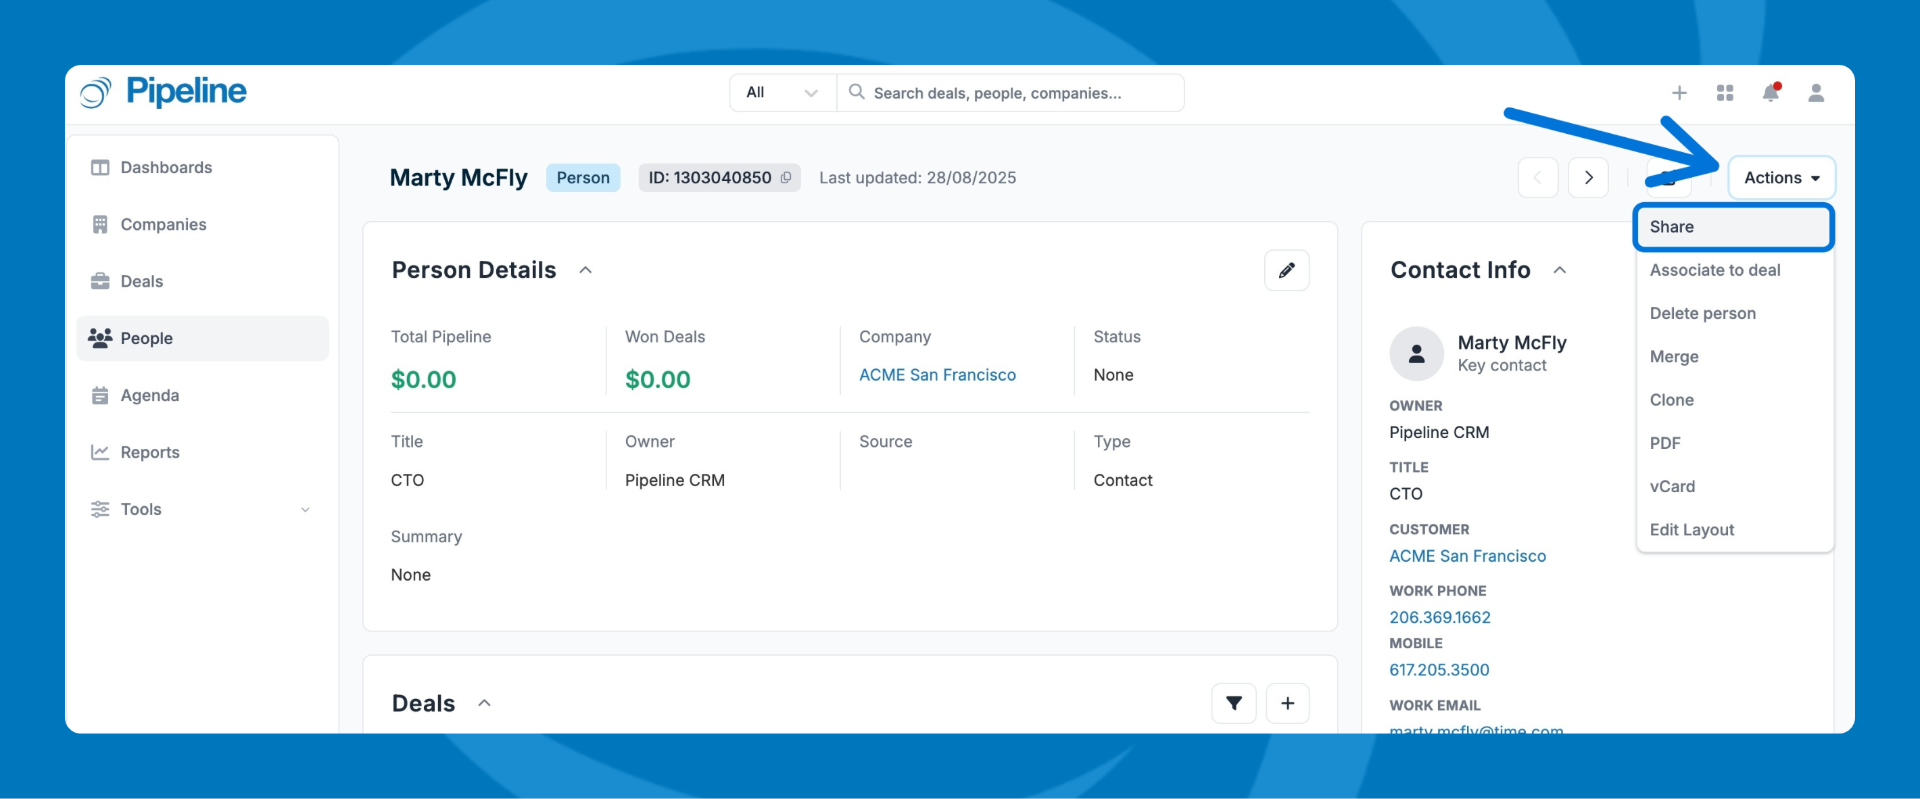Click the People group icon

click(x=100, y=338)
